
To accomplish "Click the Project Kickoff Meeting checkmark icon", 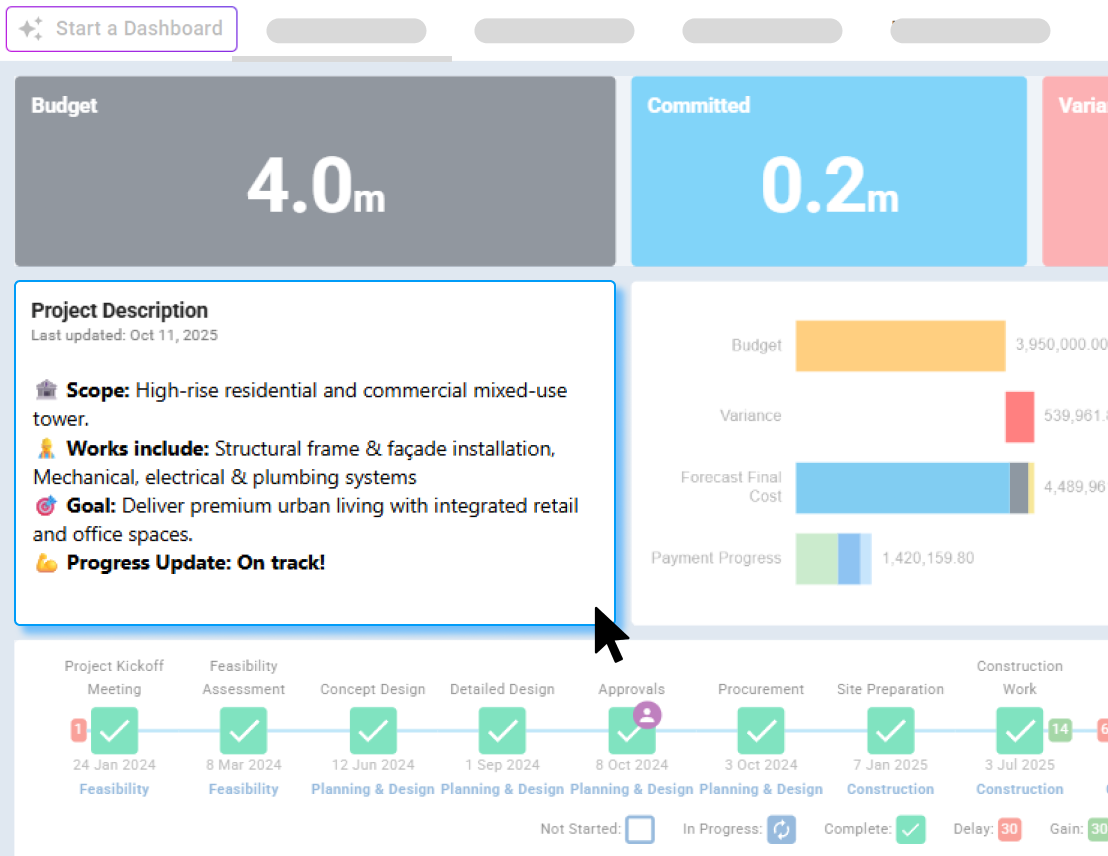I will pyautogui.click(x=114, y=731).
